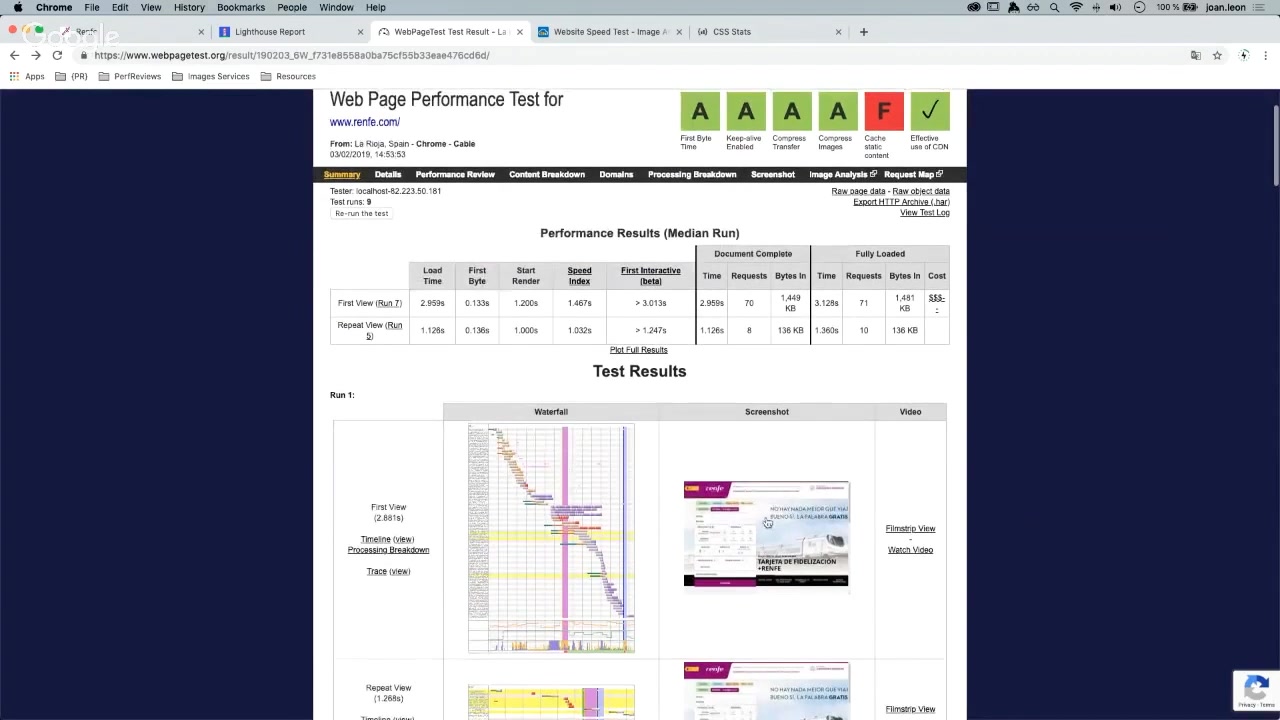
Task: Open the Apps bookmarks shortcut
Action: (27, 76)
